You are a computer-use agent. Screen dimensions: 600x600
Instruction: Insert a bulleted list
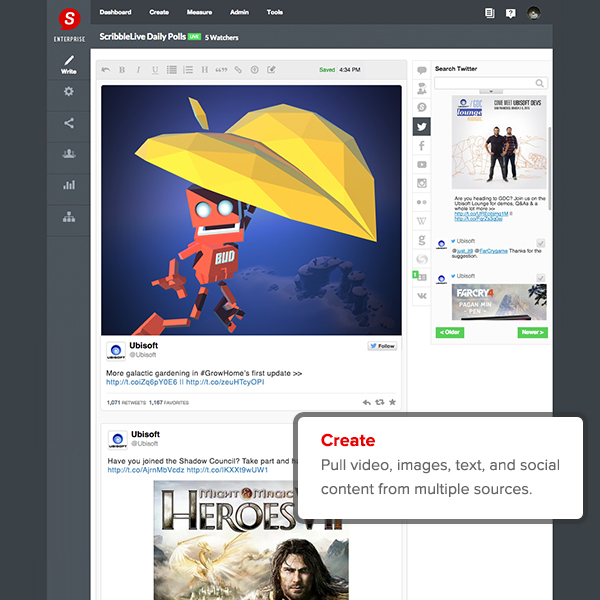click(x=171, y=70)
